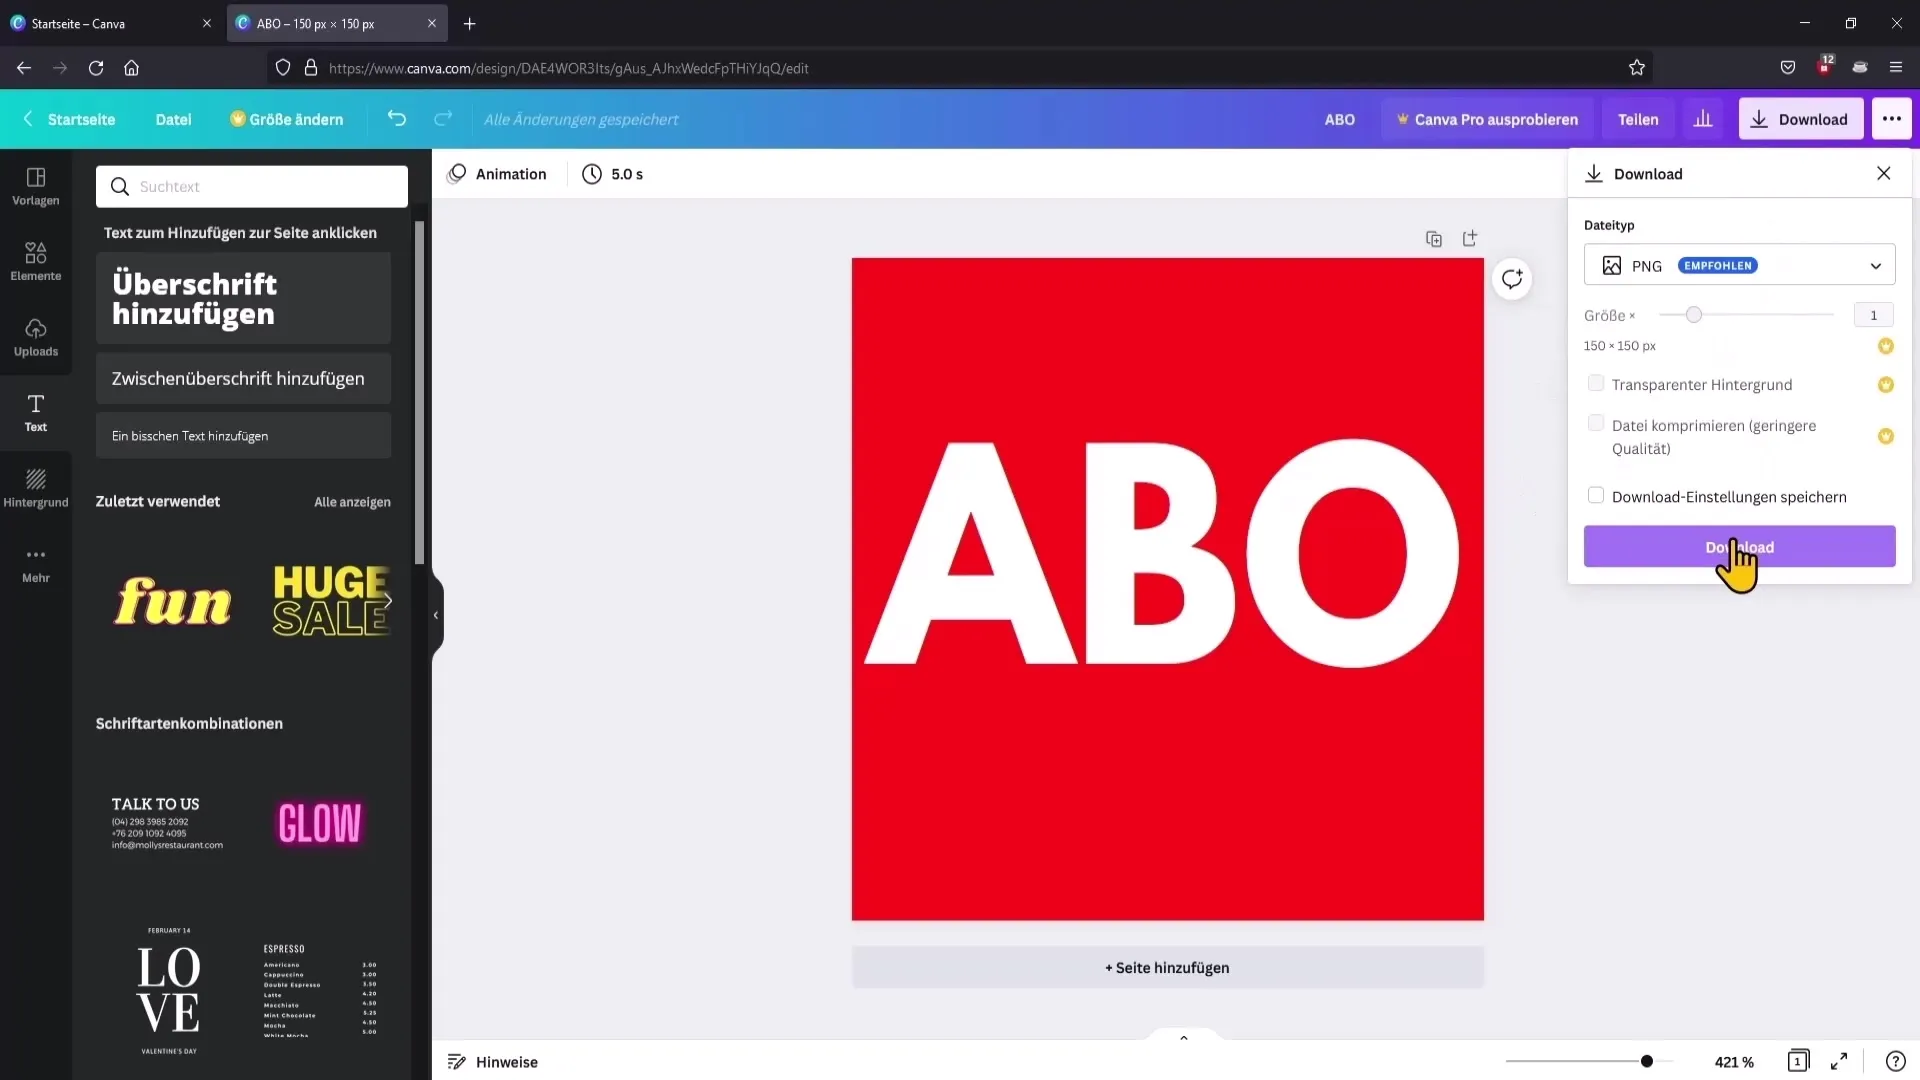Drag the Größe x scale slider
This screenshot has height=1080, width=1920.
tap(1693, 315)
